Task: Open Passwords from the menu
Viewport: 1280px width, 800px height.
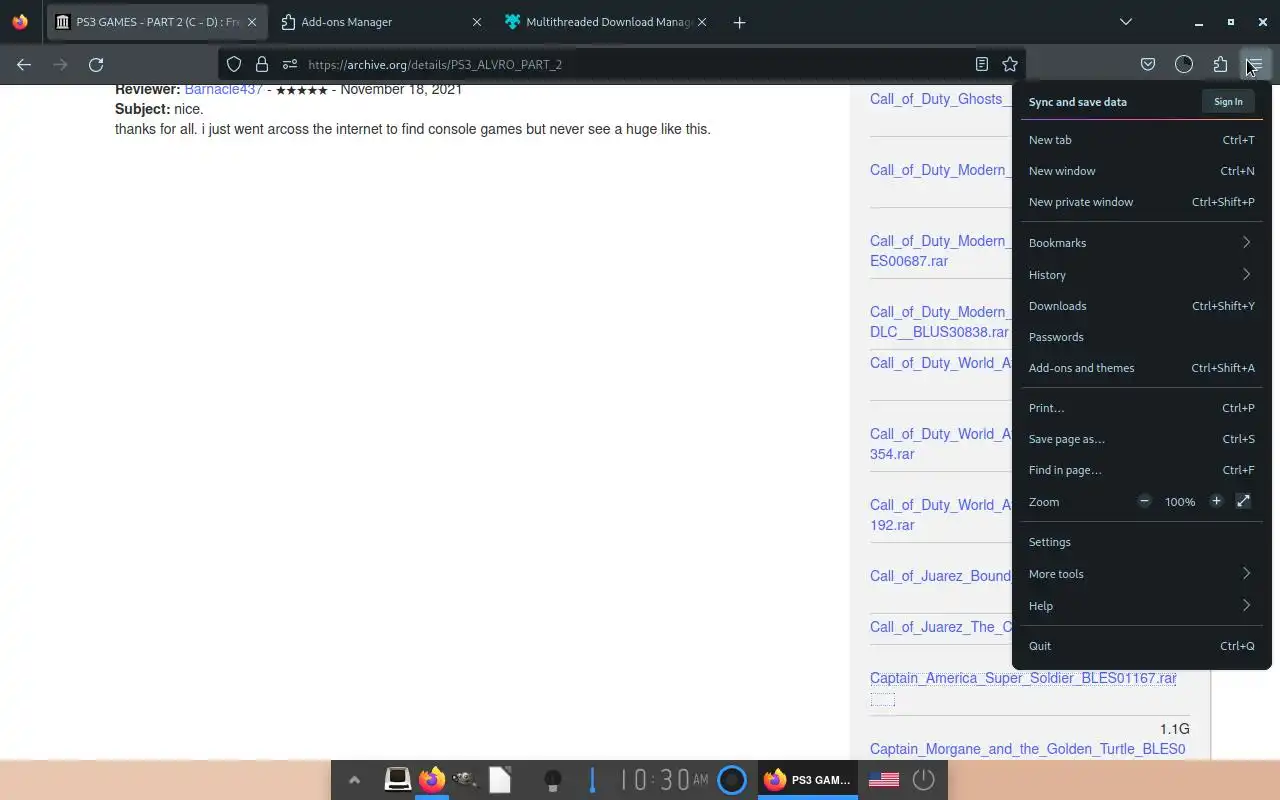Action: click(1141, 337)
